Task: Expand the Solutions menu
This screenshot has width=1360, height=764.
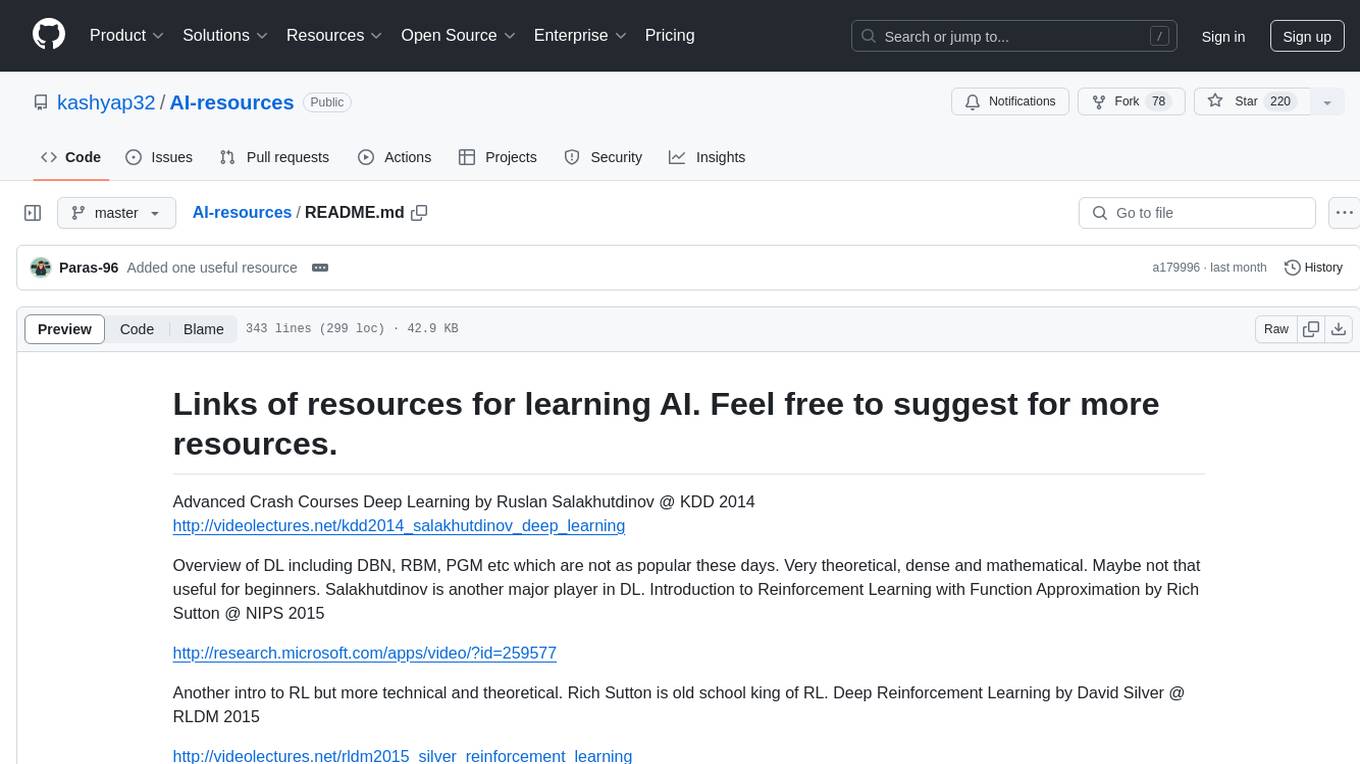Action: tap(225, 35)
